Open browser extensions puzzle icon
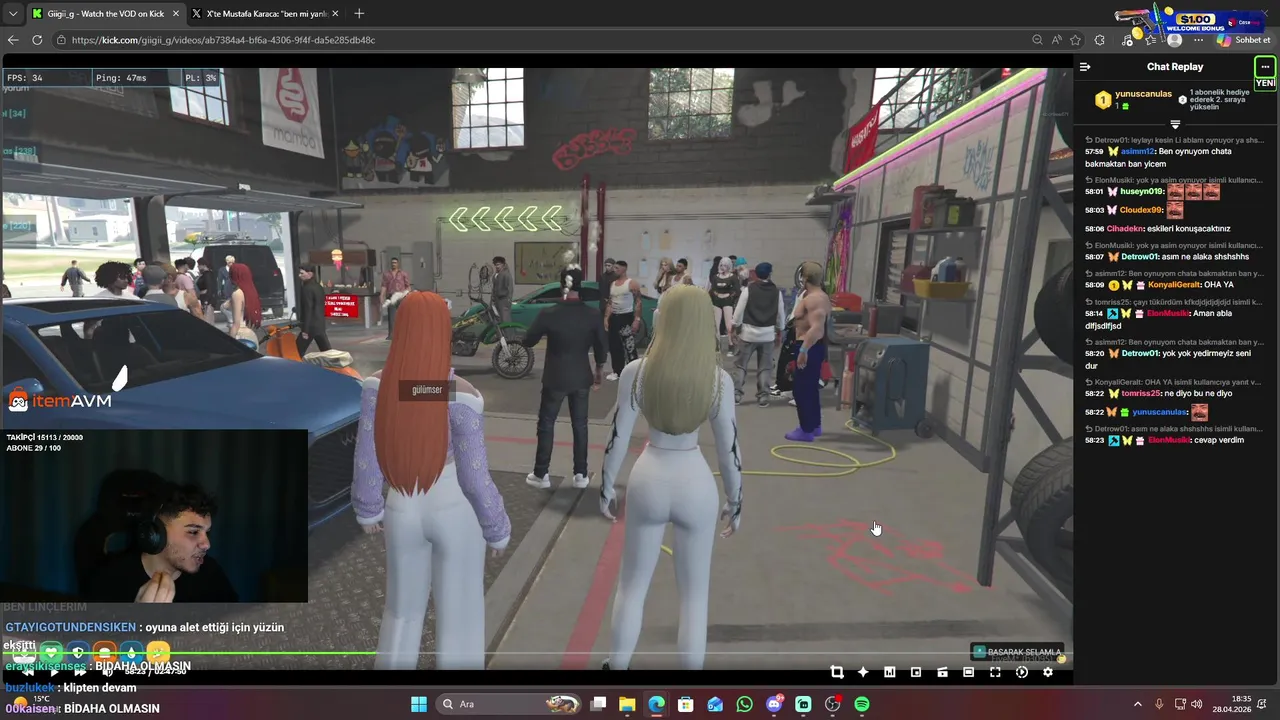1280x720 pixels. point(1100,40)
